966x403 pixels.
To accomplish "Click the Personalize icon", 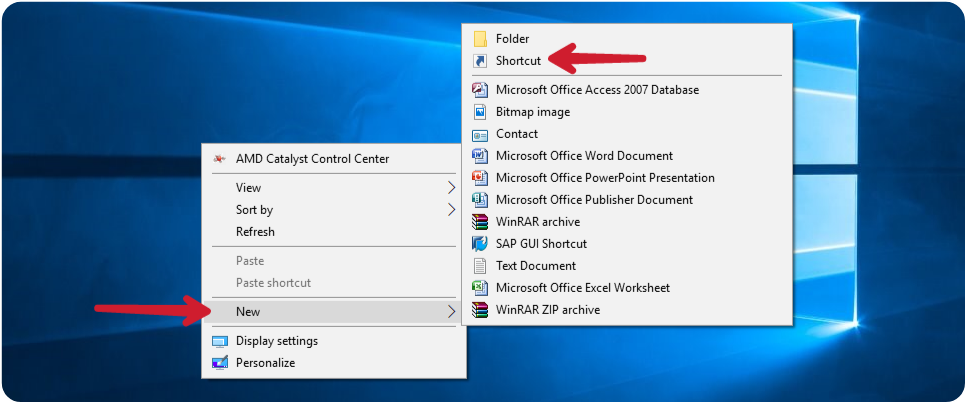I will (x=220, y=363).
